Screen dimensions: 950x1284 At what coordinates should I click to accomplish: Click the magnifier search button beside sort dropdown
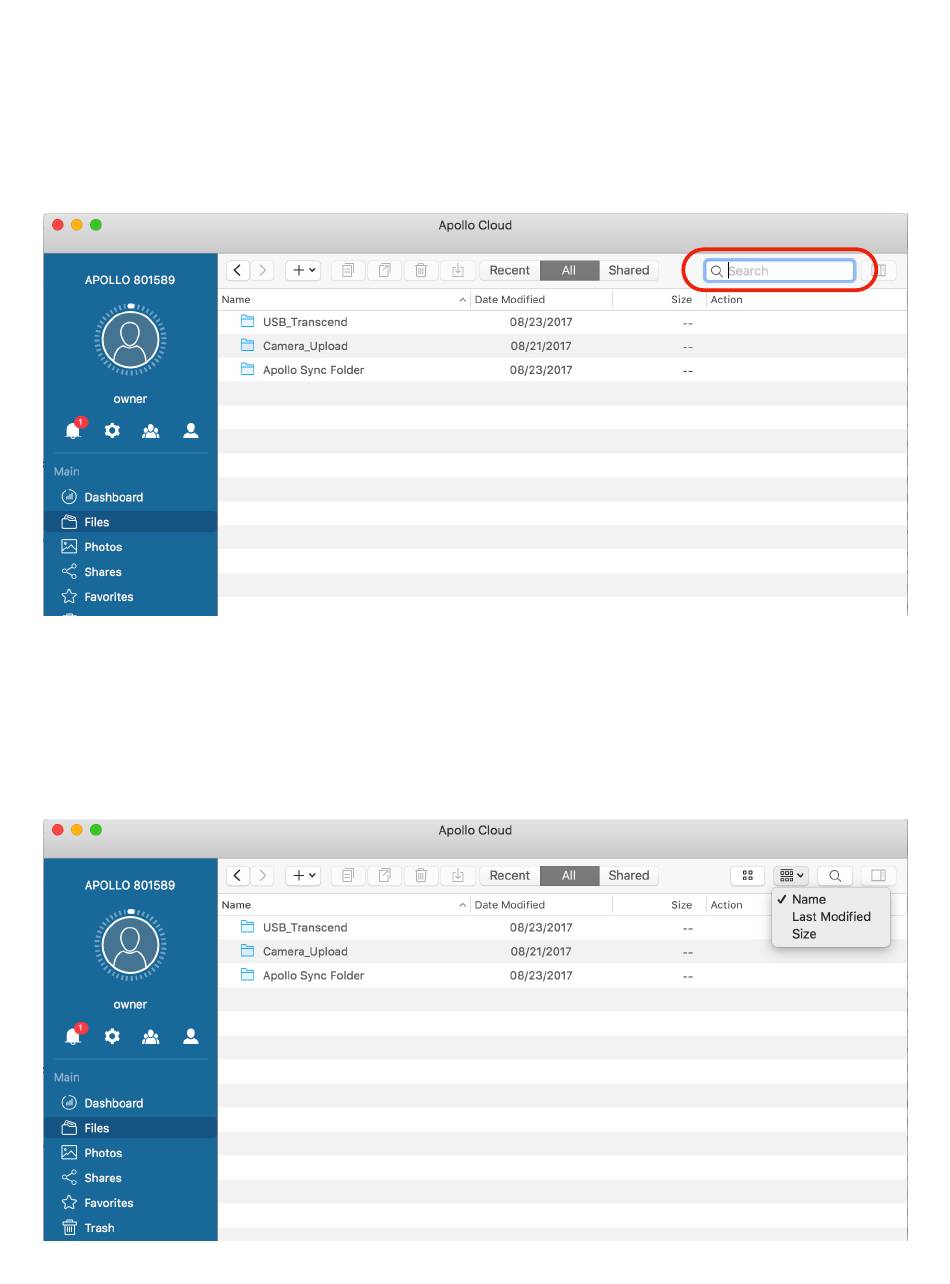[835, 876]
